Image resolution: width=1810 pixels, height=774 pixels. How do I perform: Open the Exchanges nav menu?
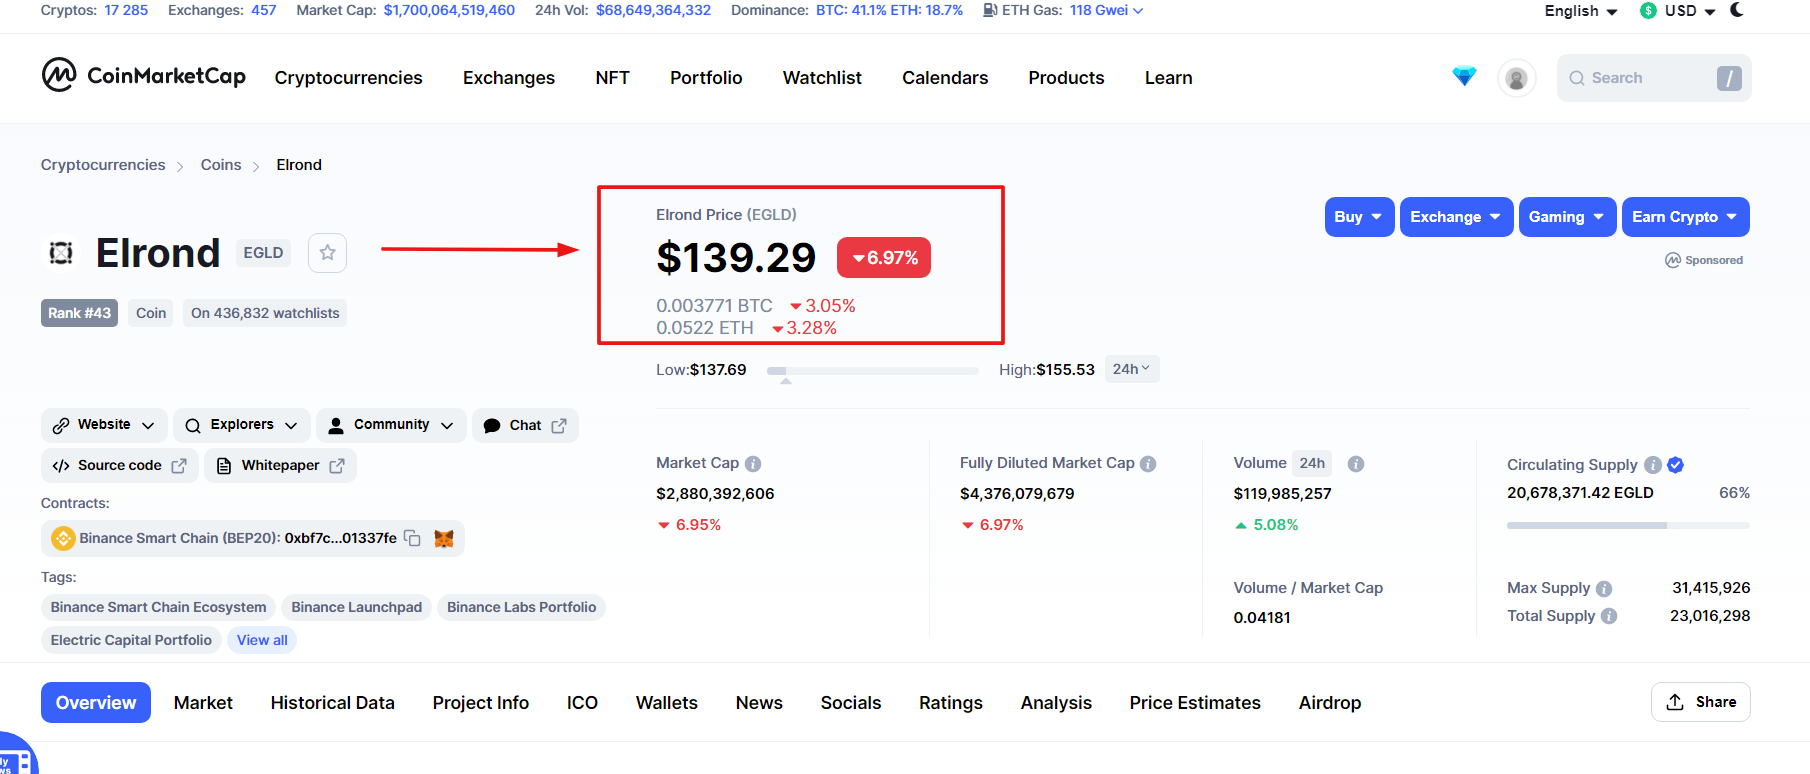coord(509,78)
